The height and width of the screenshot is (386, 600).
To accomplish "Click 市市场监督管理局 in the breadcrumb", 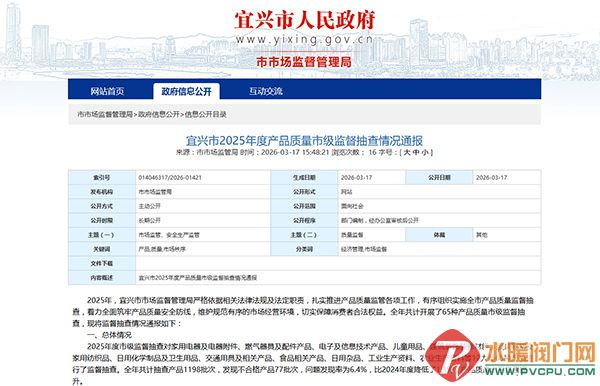I will tap(105, 114).
